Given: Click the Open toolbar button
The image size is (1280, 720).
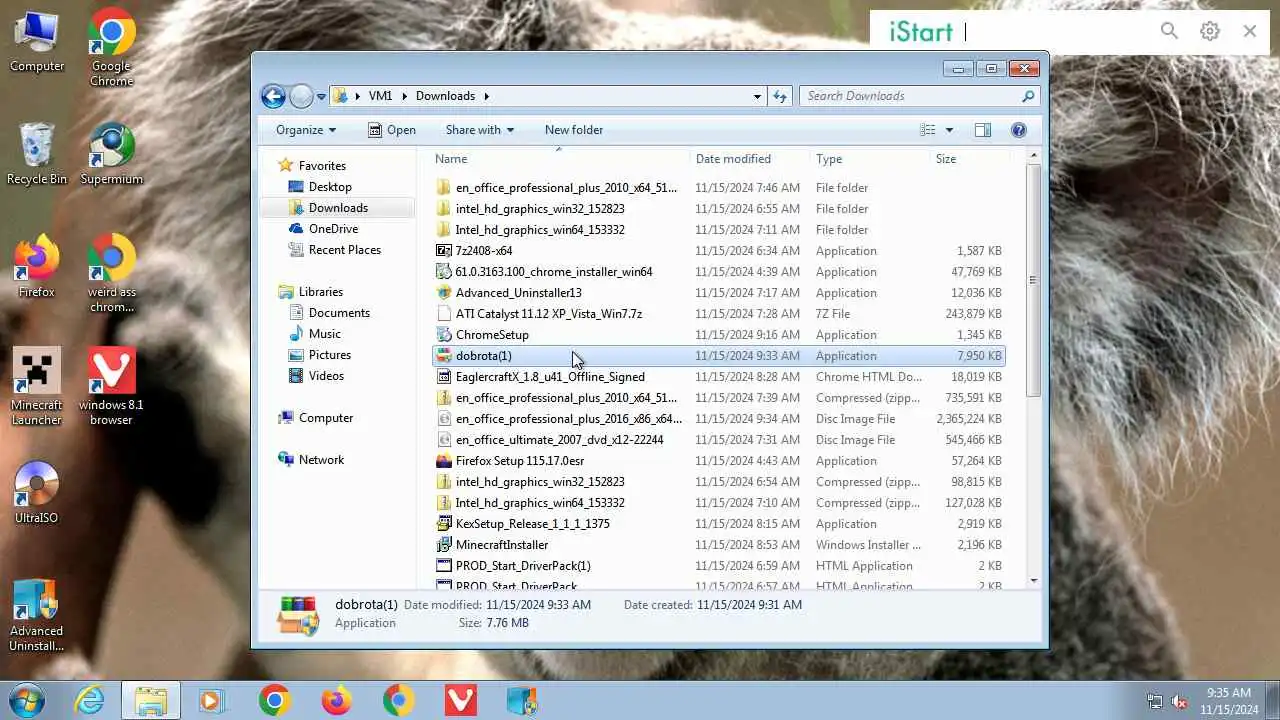Looking at the screenshot, I should (x=391, y=130).
